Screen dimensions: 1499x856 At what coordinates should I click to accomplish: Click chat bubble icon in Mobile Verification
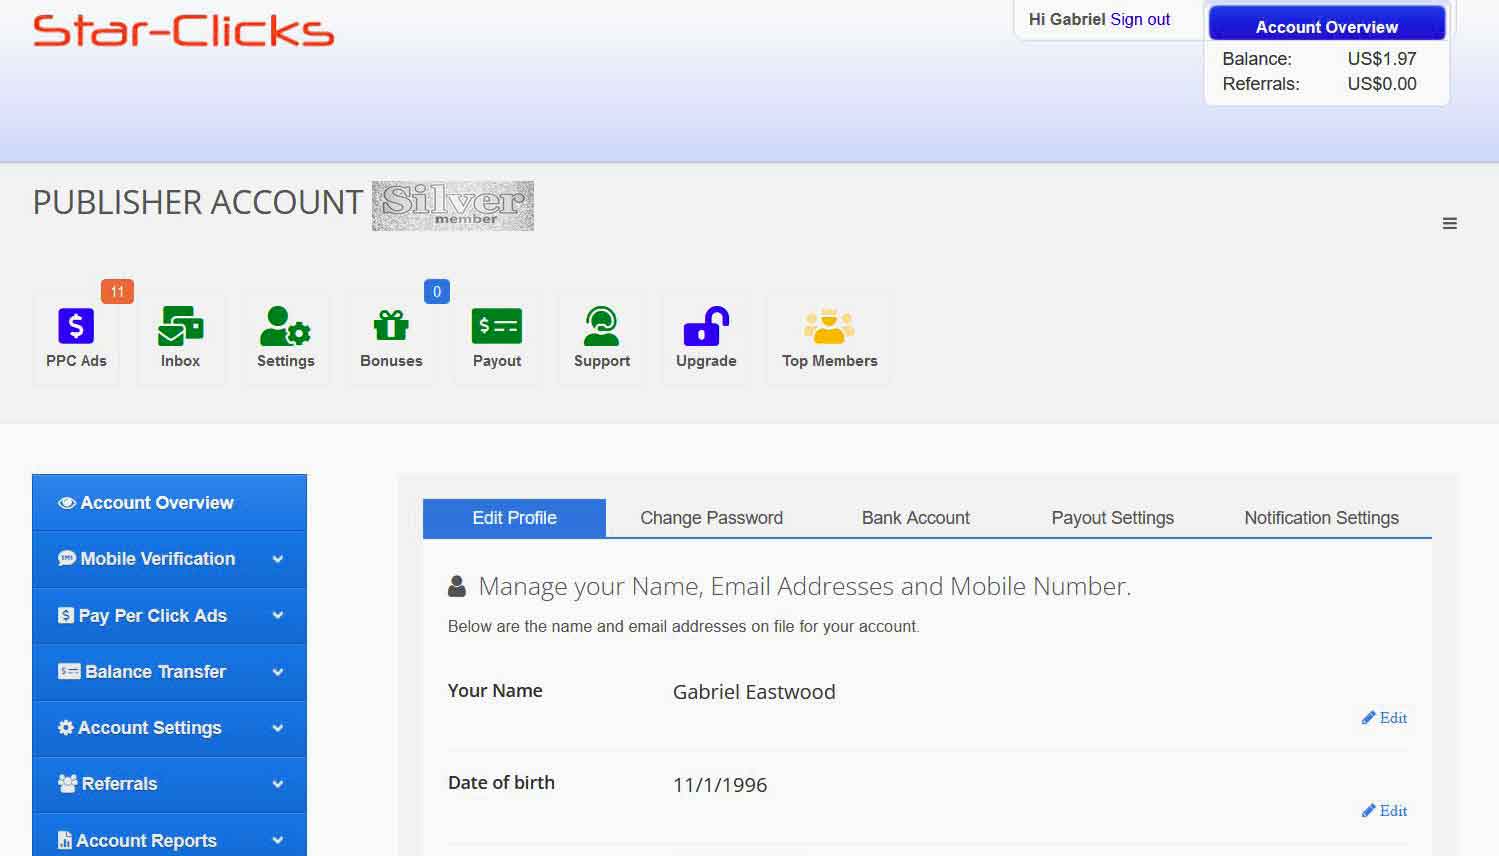coord(67,559)
